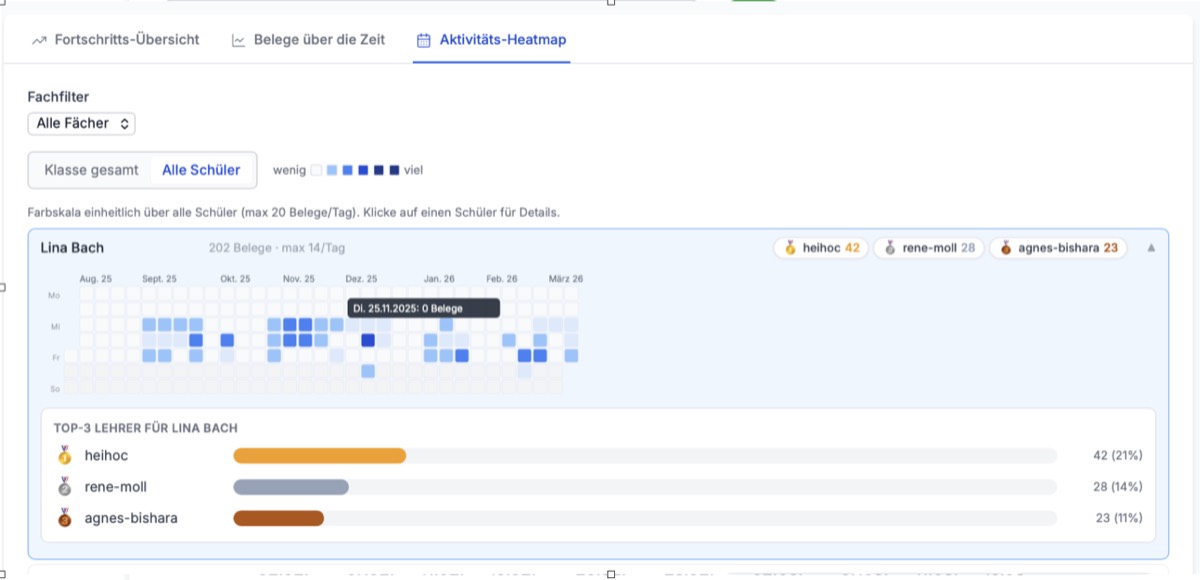Click the Fortschritts-Übersicht trend line icon

click(40, 41)
